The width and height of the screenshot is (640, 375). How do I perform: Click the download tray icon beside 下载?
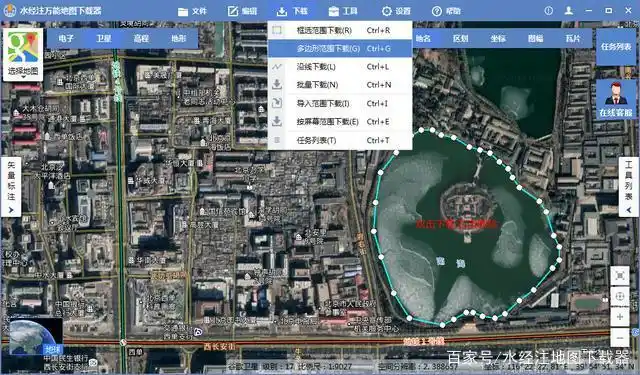(282, 11)
